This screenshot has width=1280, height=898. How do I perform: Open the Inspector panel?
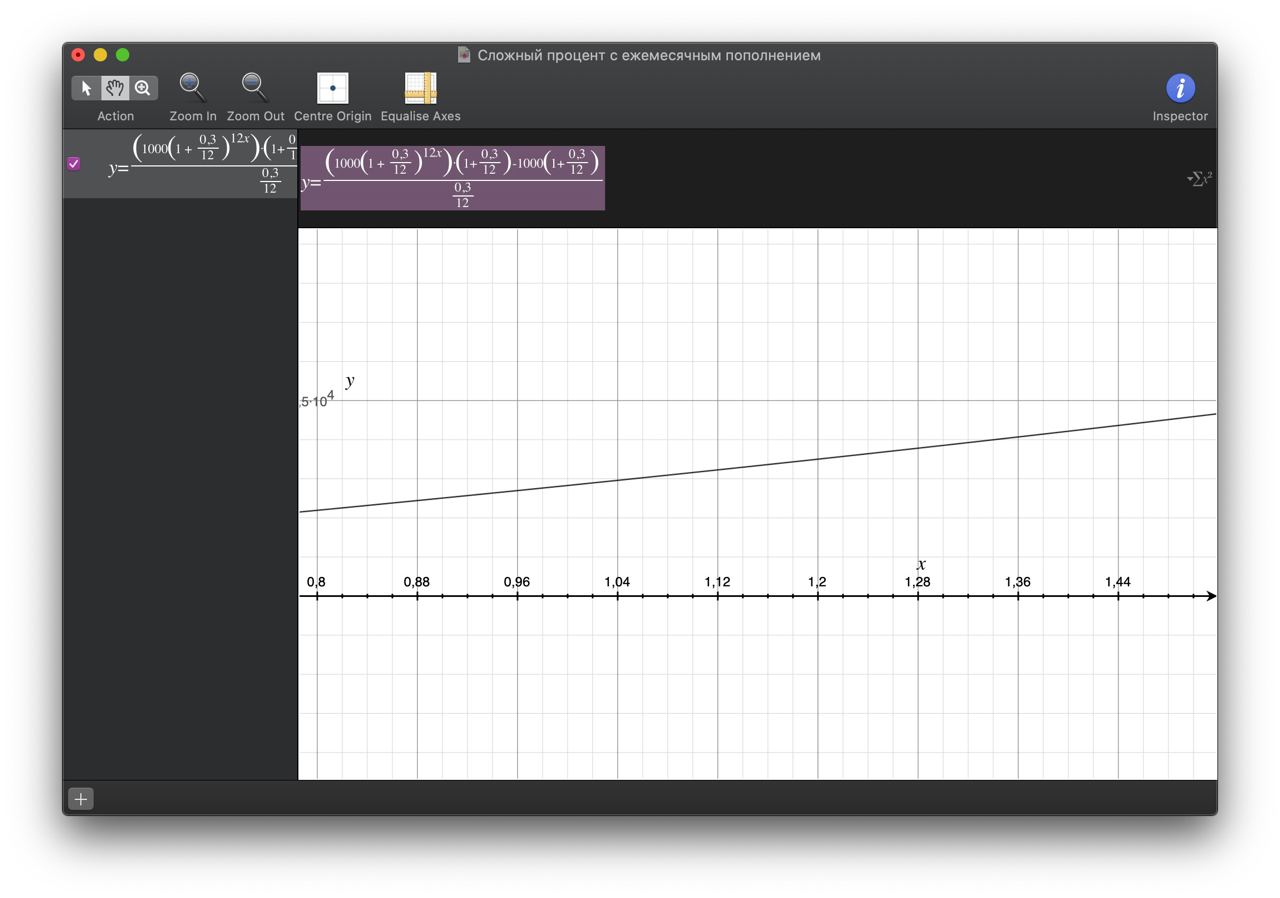[1180, 88]
